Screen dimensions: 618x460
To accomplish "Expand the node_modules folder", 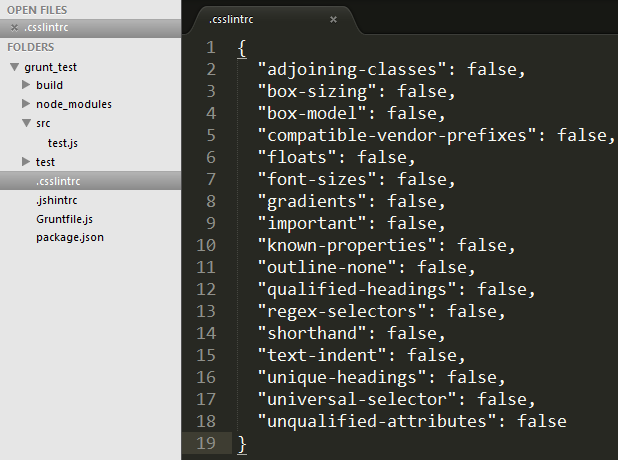I will pos(26,104).
